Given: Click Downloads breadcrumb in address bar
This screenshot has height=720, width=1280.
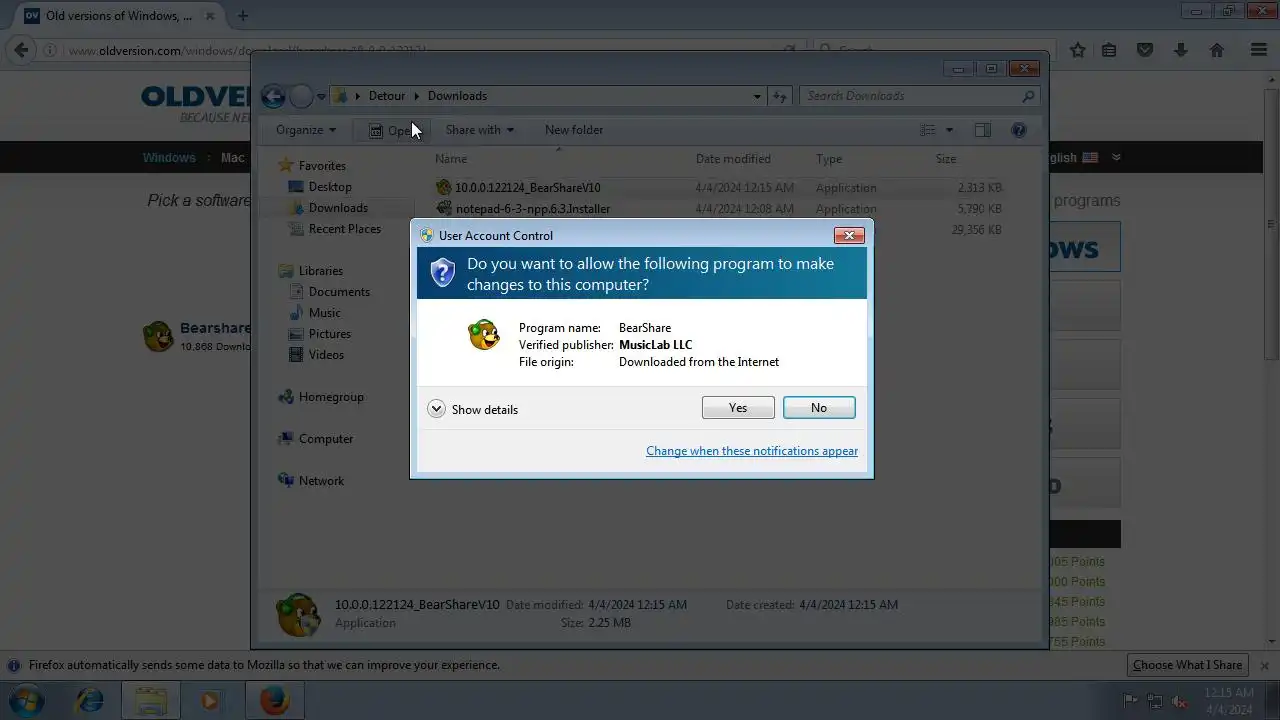Looking at the screenshot, I should (x=457, y=96).
